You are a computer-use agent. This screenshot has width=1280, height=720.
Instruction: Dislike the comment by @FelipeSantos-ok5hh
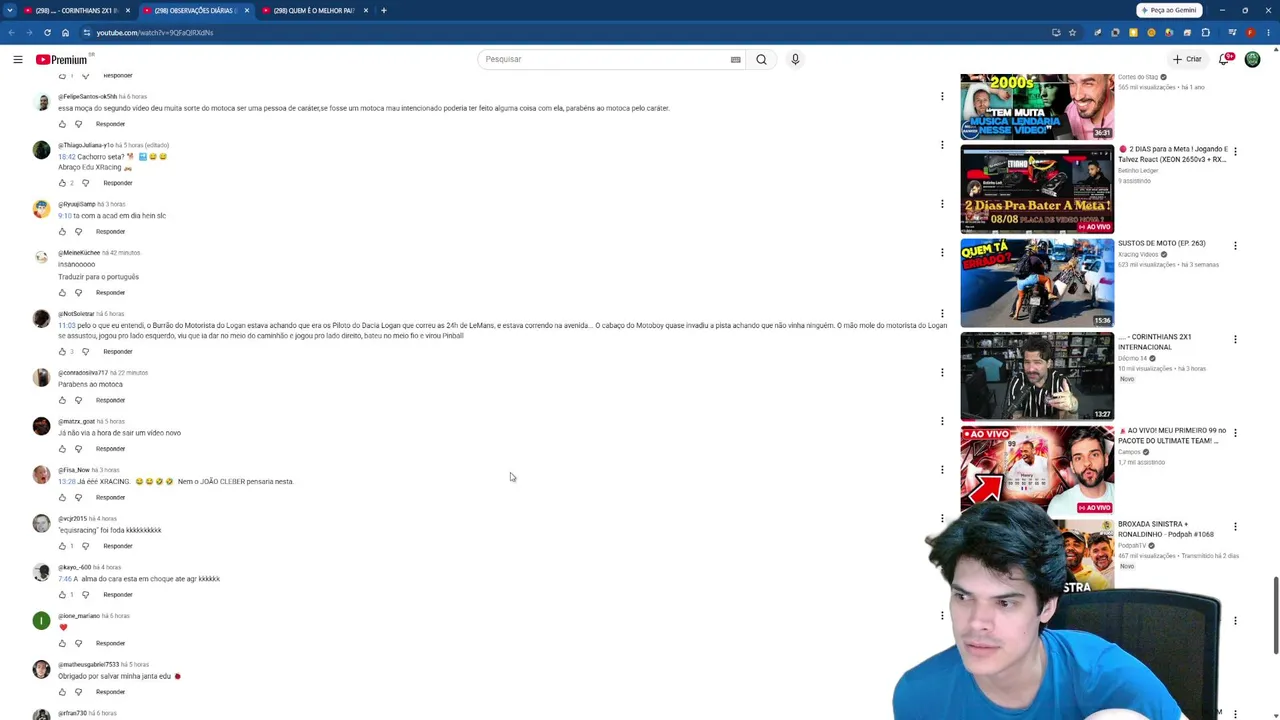[78, 124]
